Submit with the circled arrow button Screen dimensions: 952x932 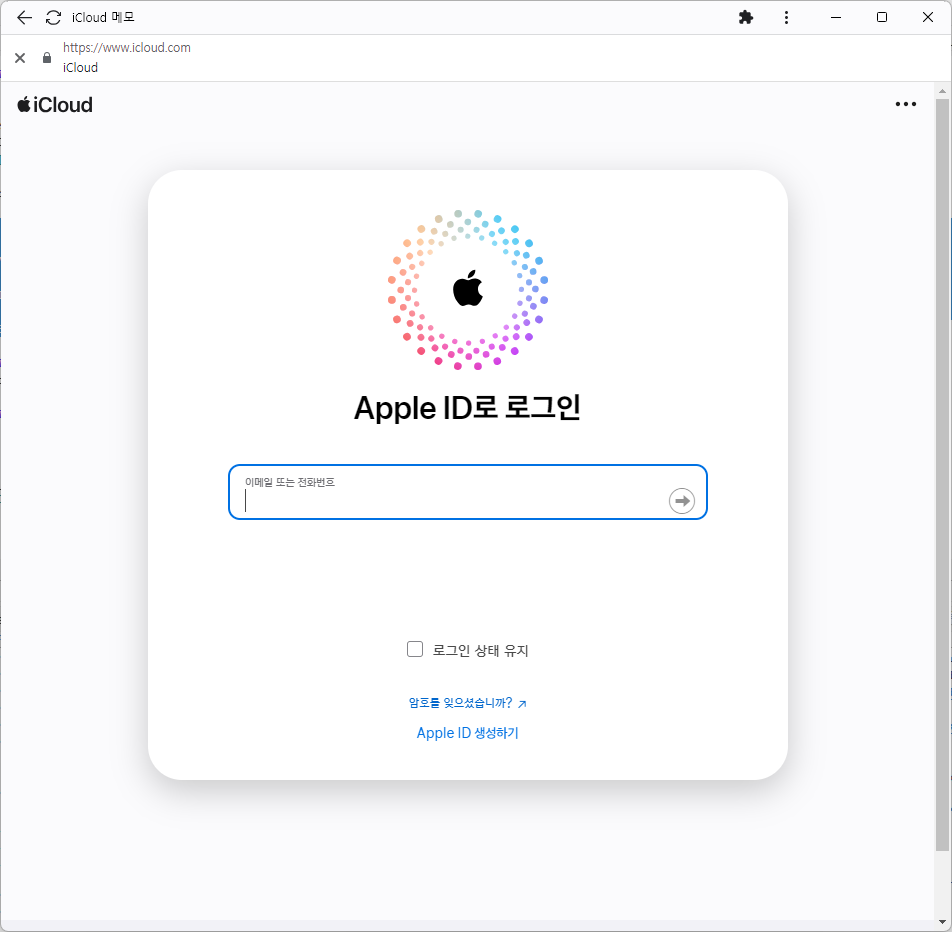point(681,501)
